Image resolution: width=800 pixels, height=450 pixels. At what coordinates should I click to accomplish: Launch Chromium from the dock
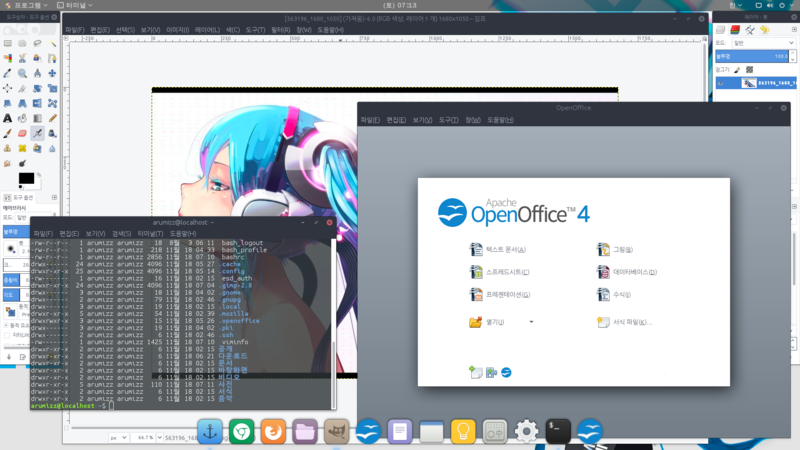tap(241, 432)
